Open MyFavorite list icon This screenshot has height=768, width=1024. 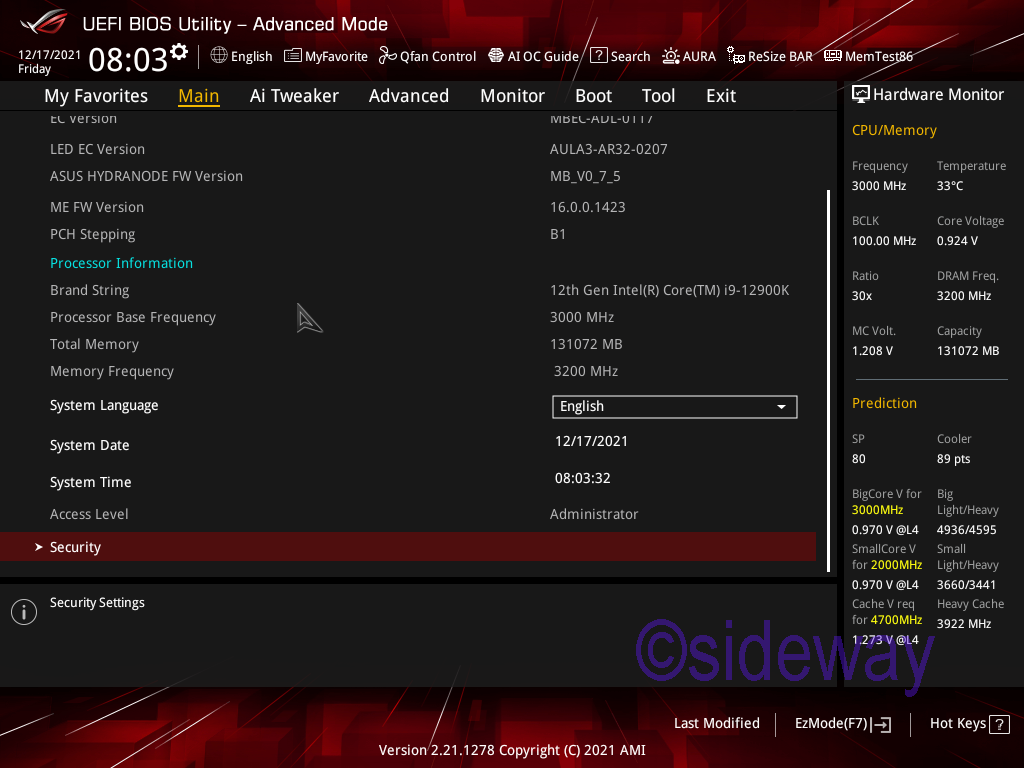tap(293, 56)
